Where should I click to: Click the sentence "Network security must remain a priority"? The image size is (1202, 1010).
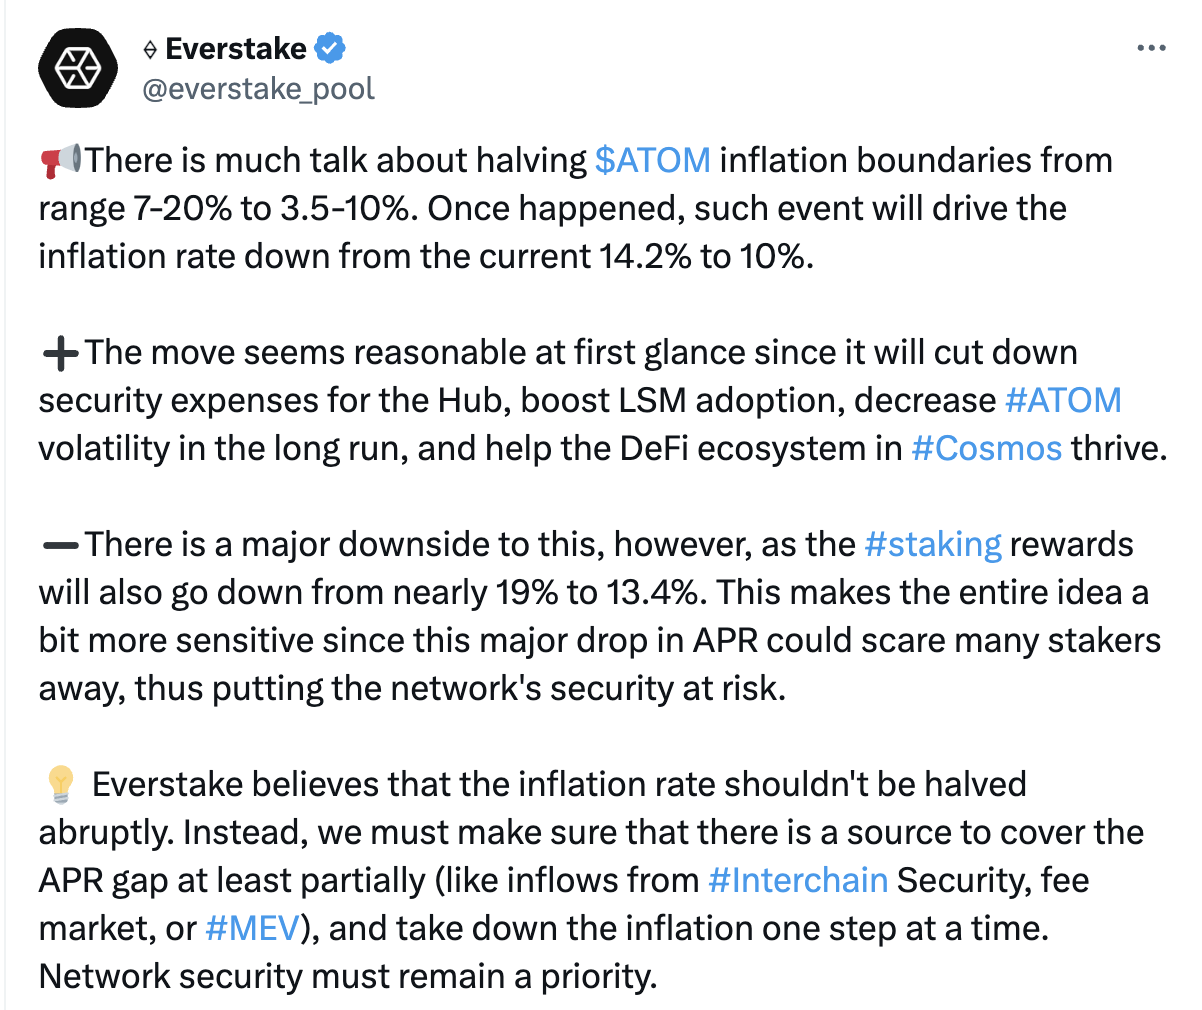pyautogui.click(x=347, y=976)
